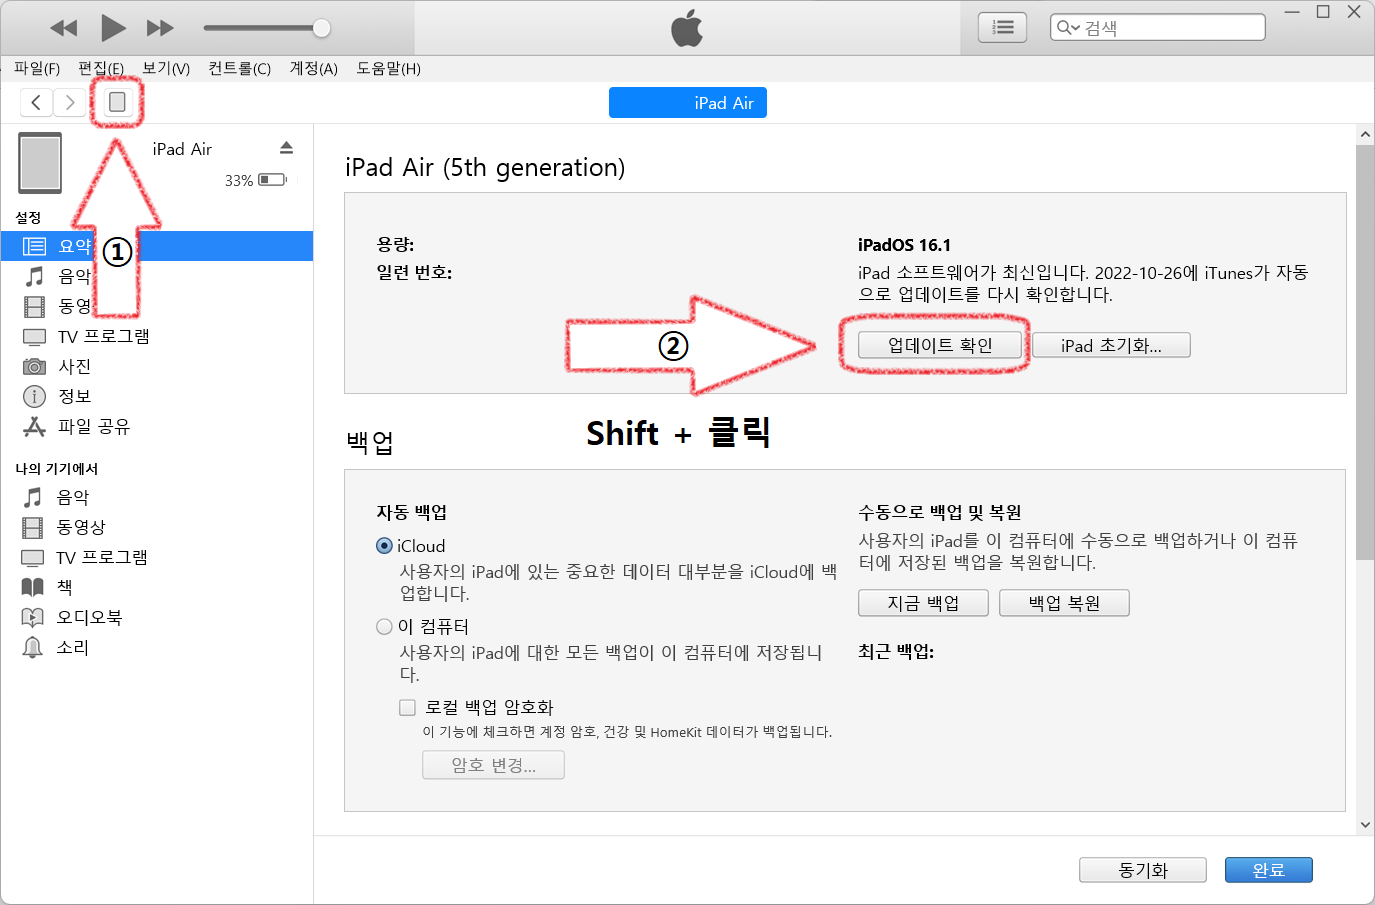1375x905 pixels.
Task: Click the 업데이트 확인 button
Action: pos(940,345)
